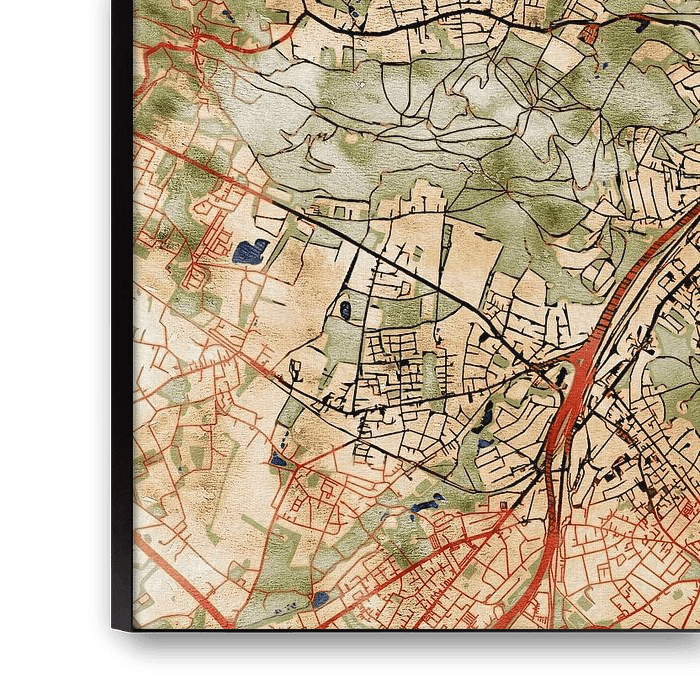The image size is (700, 700).
Task: Select the small blue pond beside the central street grid
Action: 345,310
